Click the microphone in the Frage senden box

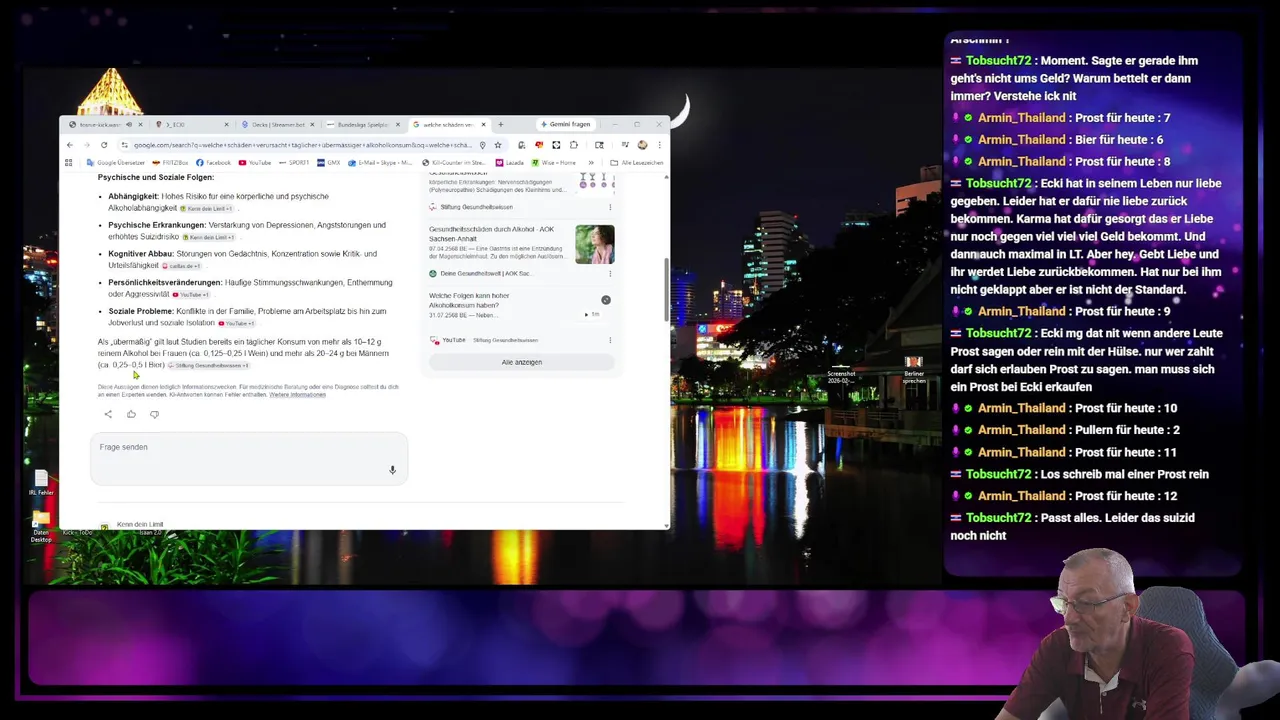coord(392,470)
